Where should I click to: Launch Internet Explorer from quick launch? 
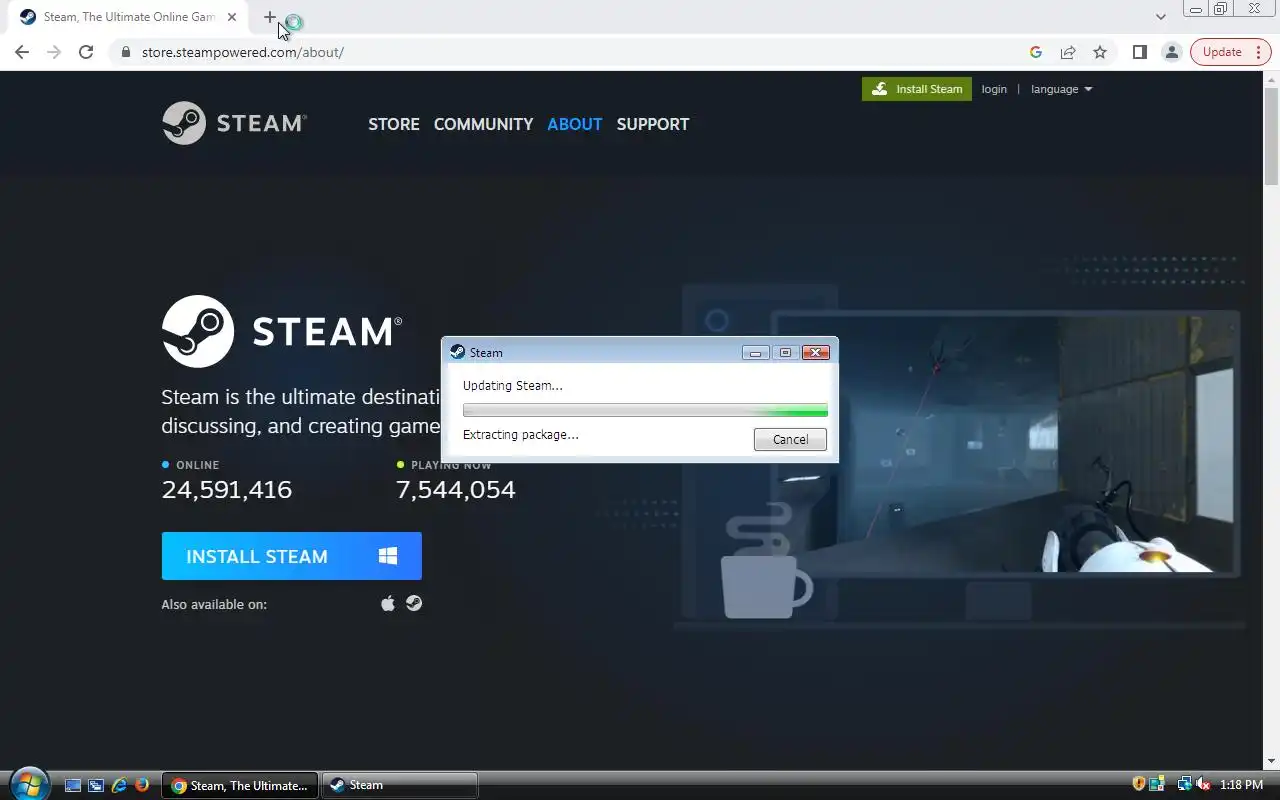(119, 785)
